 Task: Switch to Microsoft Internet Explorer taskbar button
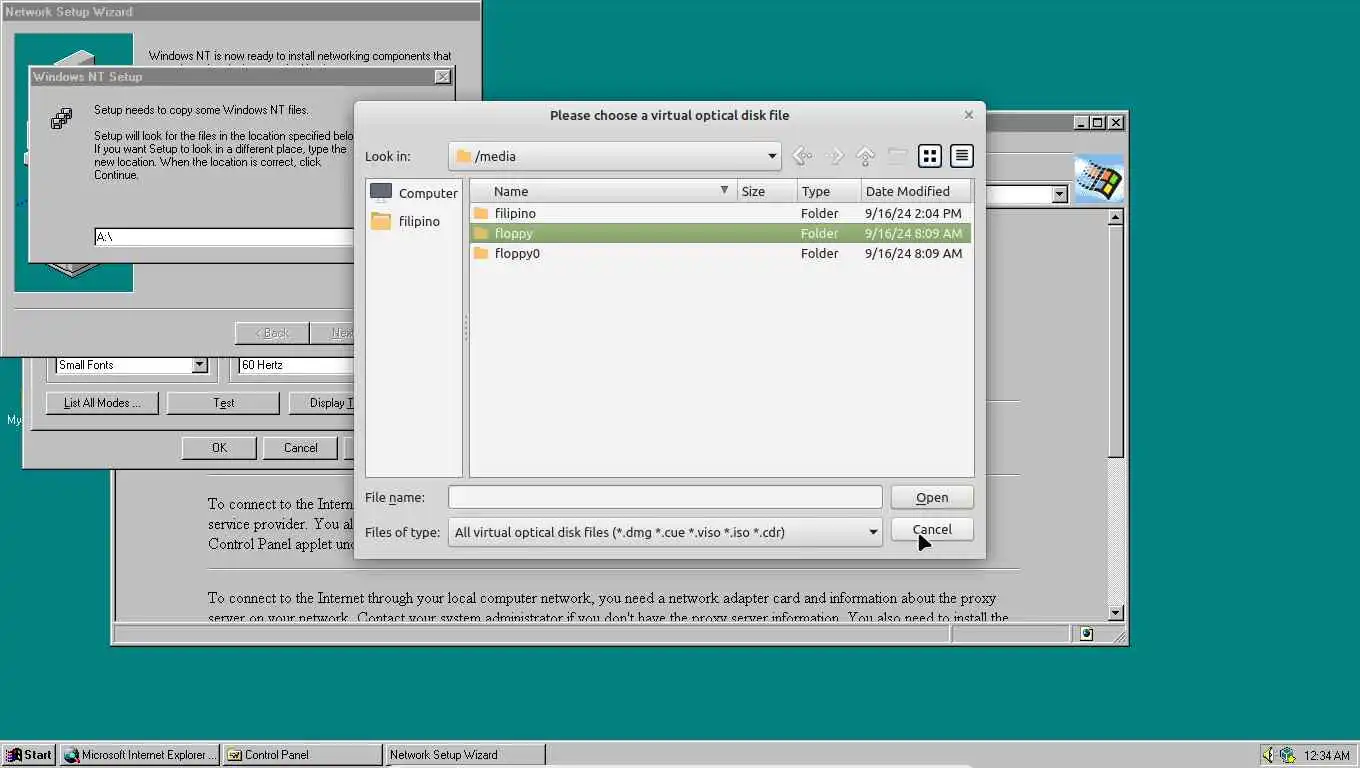139,755
